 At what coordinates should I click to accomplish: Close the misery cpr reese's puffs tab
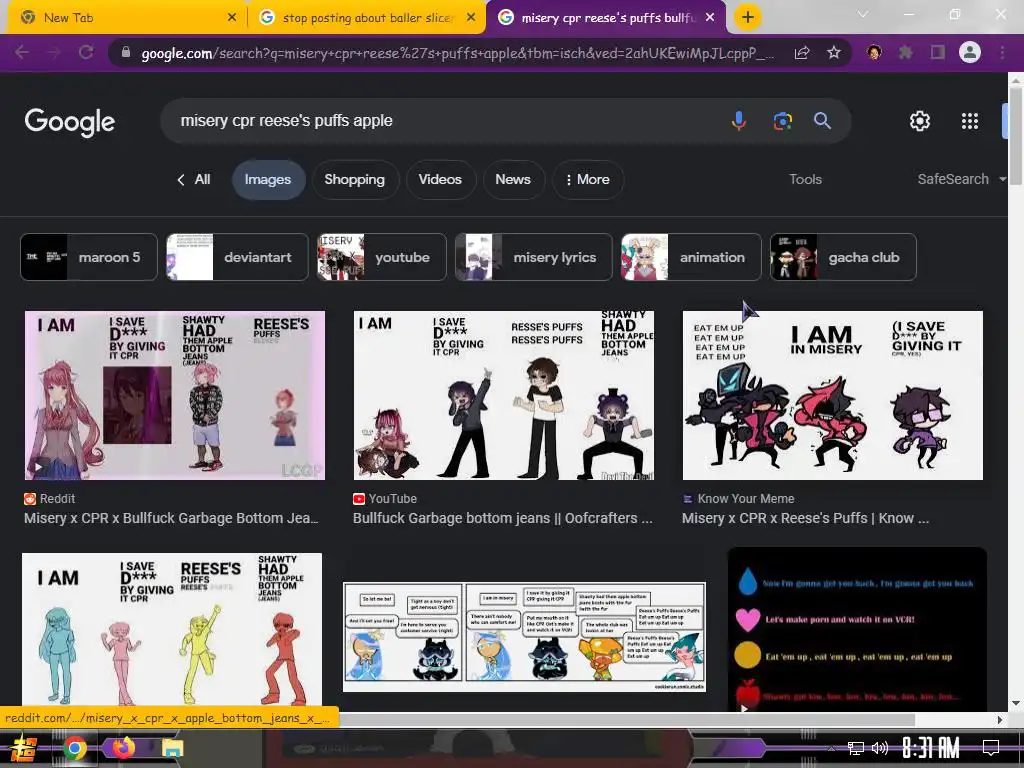pos(710,18)
